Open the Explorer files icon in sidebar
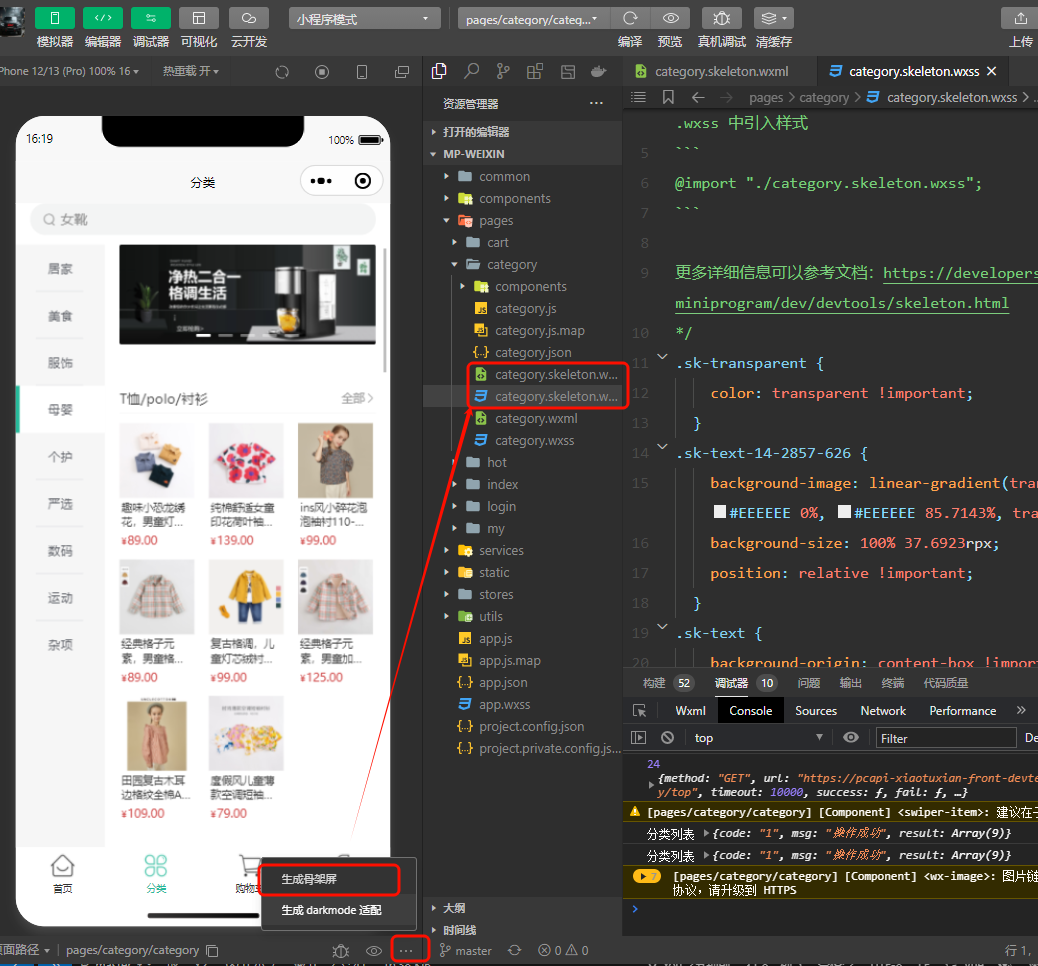Screen dimensions: 1038x966 tap(439, 72)
